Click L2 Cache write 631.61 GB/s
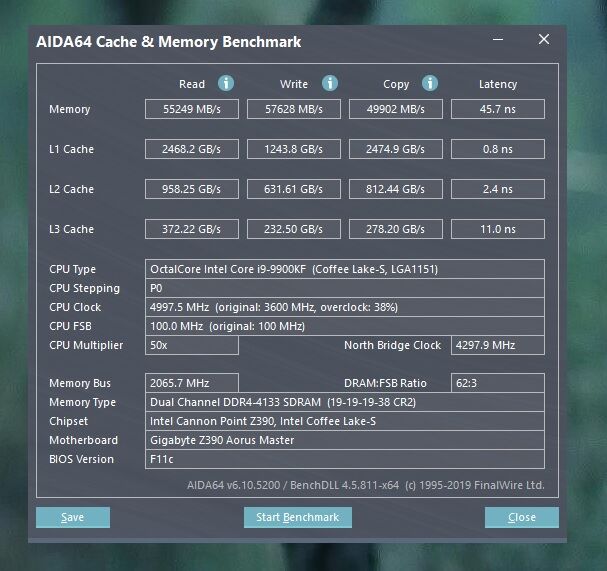Image resolution: width=607 pixels, height=571 pixels. coord(294,189)
